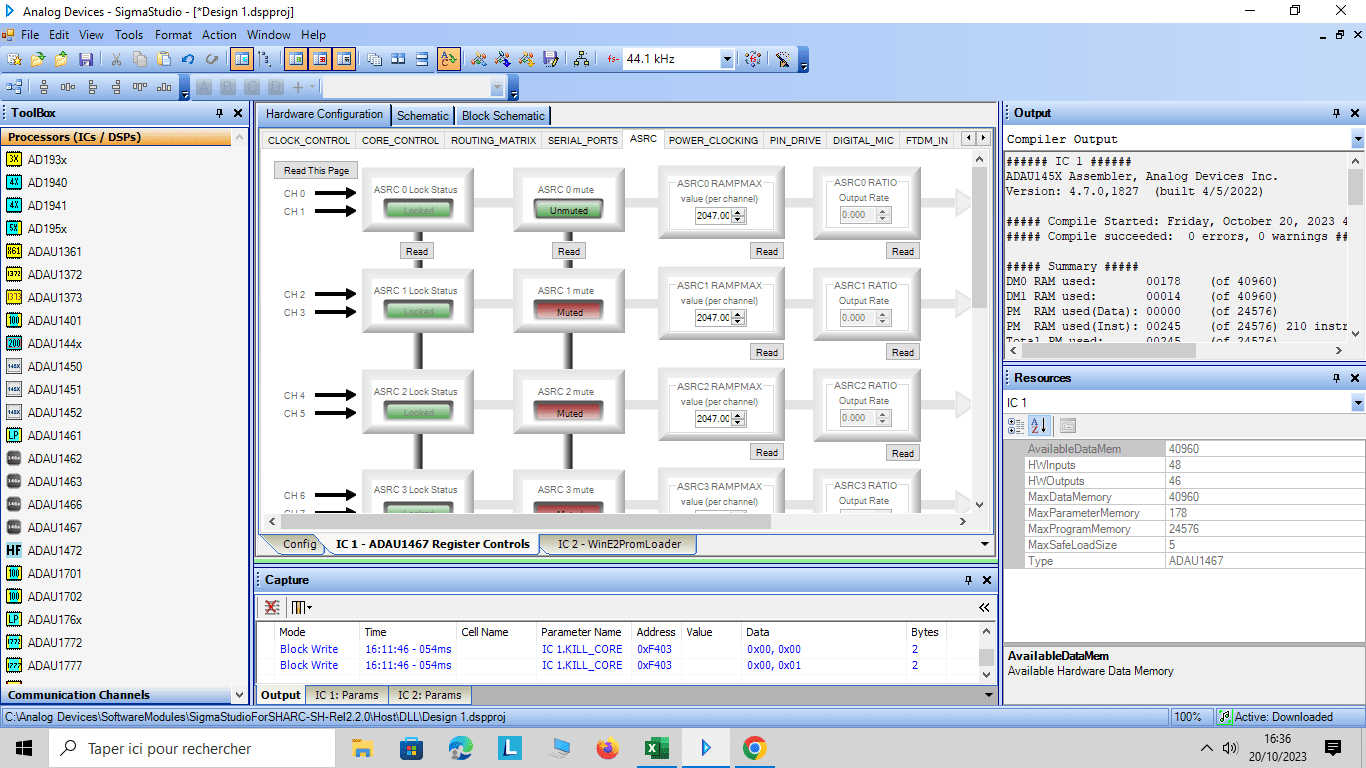
Task: Click the clear capture red X icon
Action: (271, 607)
